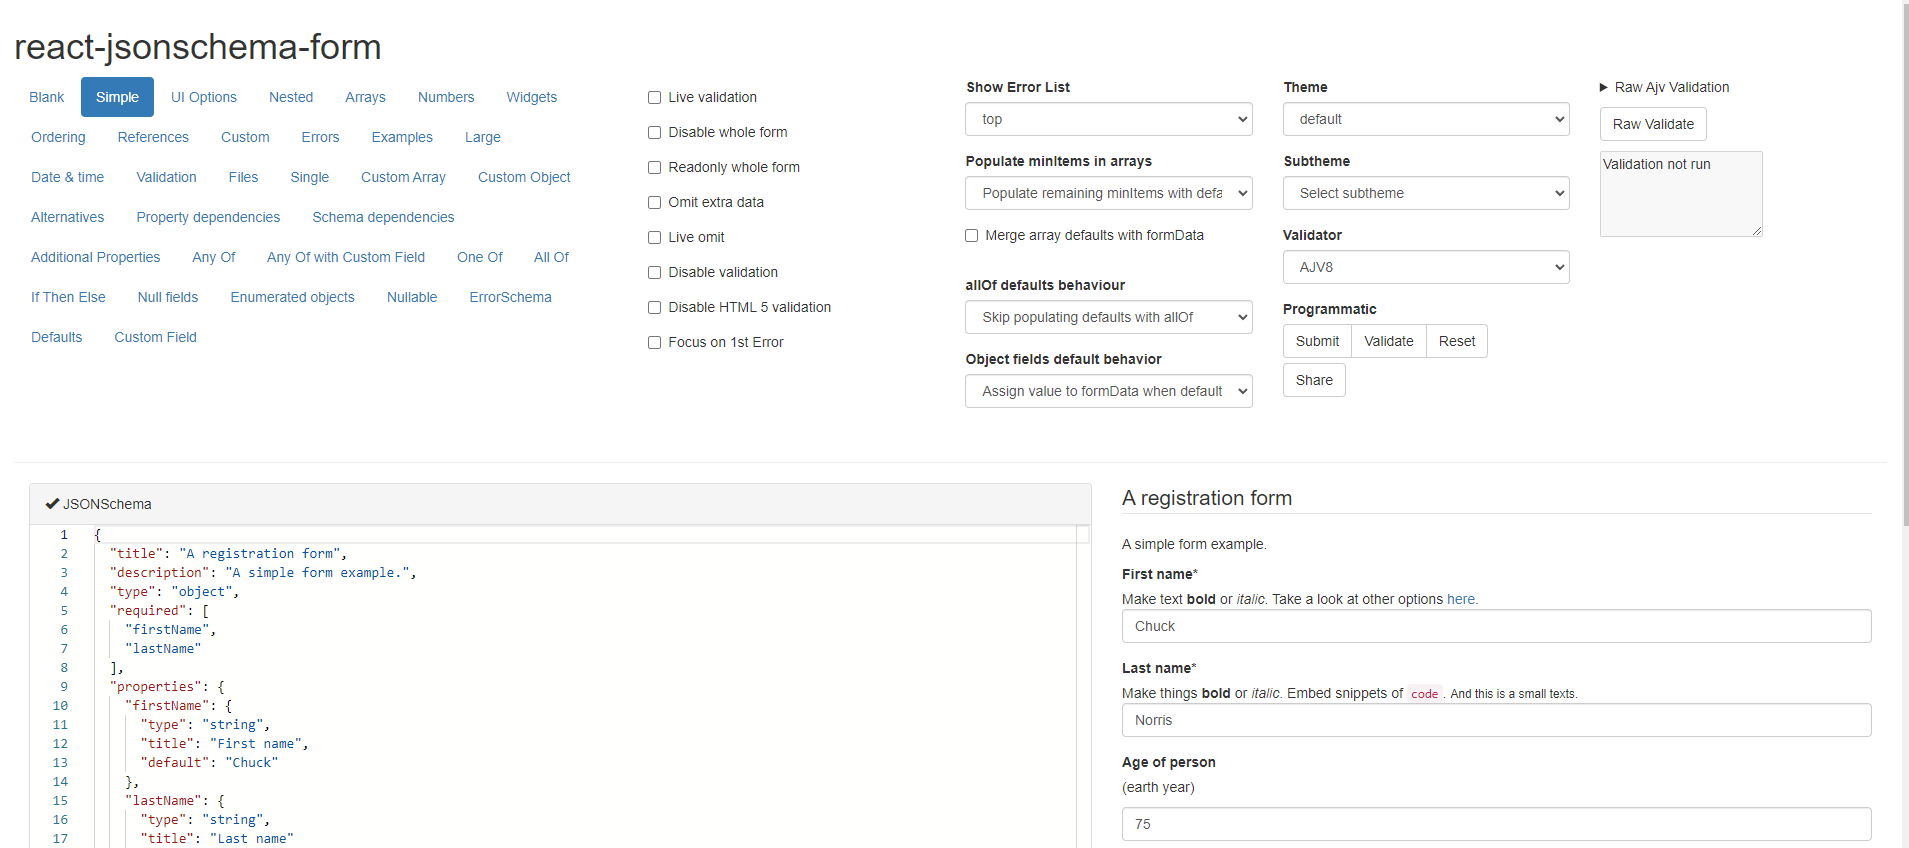Click the Last name input field
1909x848 pixels.
[x=1496, y=720]
